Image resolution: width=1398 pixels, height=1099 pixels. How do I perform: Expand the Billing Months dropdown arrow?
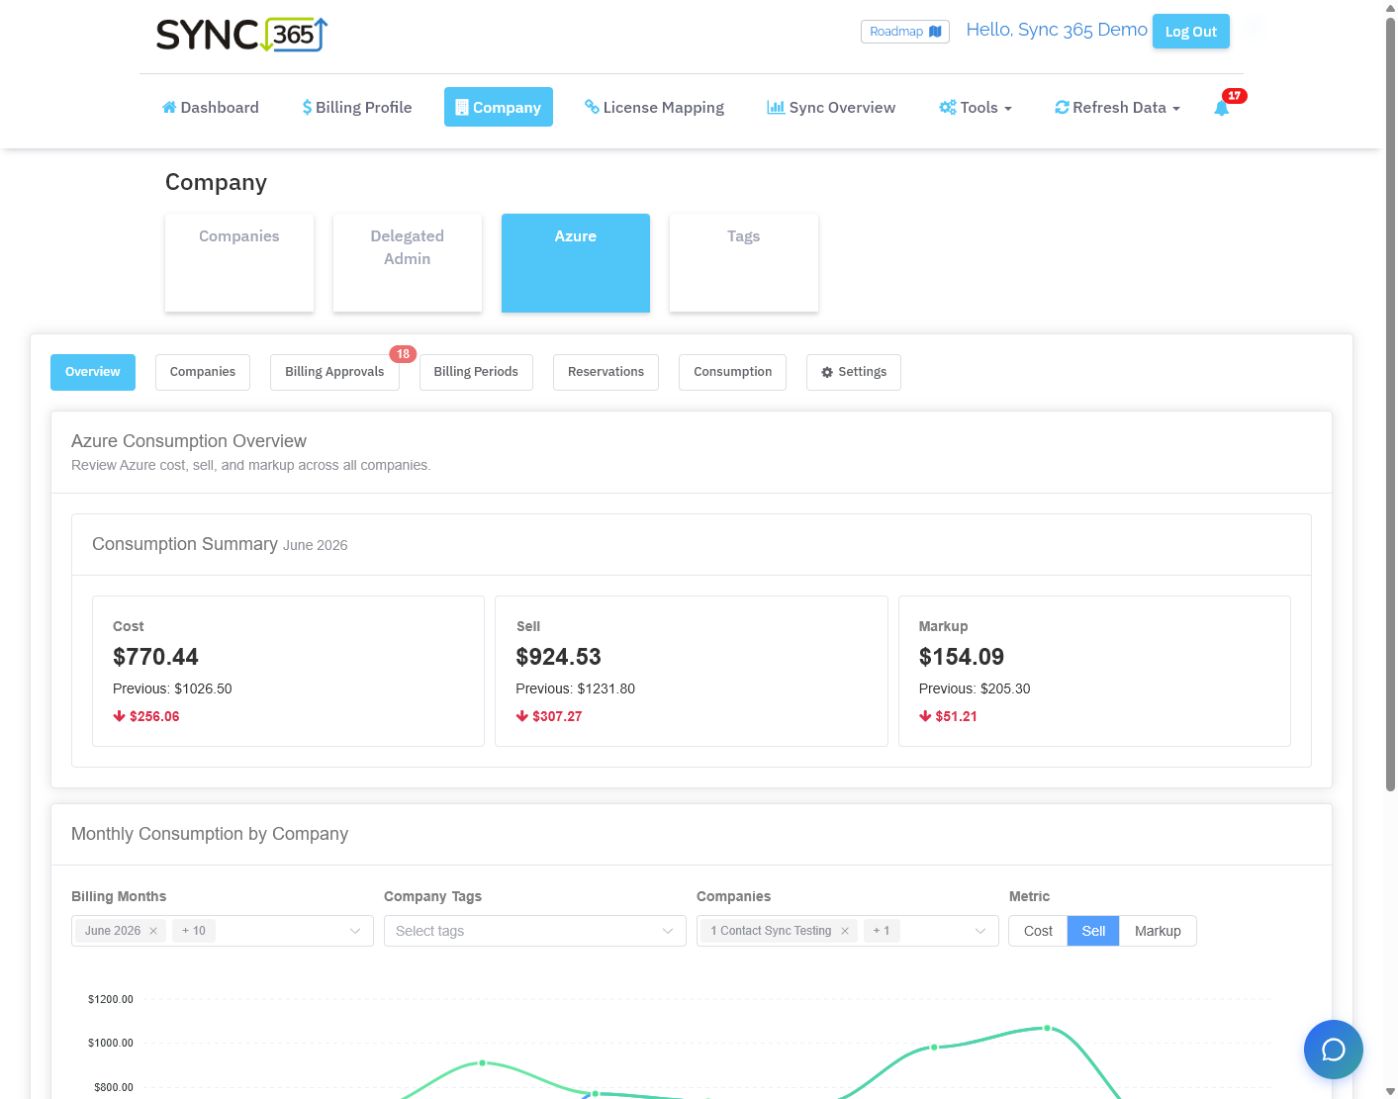(355, 931)
